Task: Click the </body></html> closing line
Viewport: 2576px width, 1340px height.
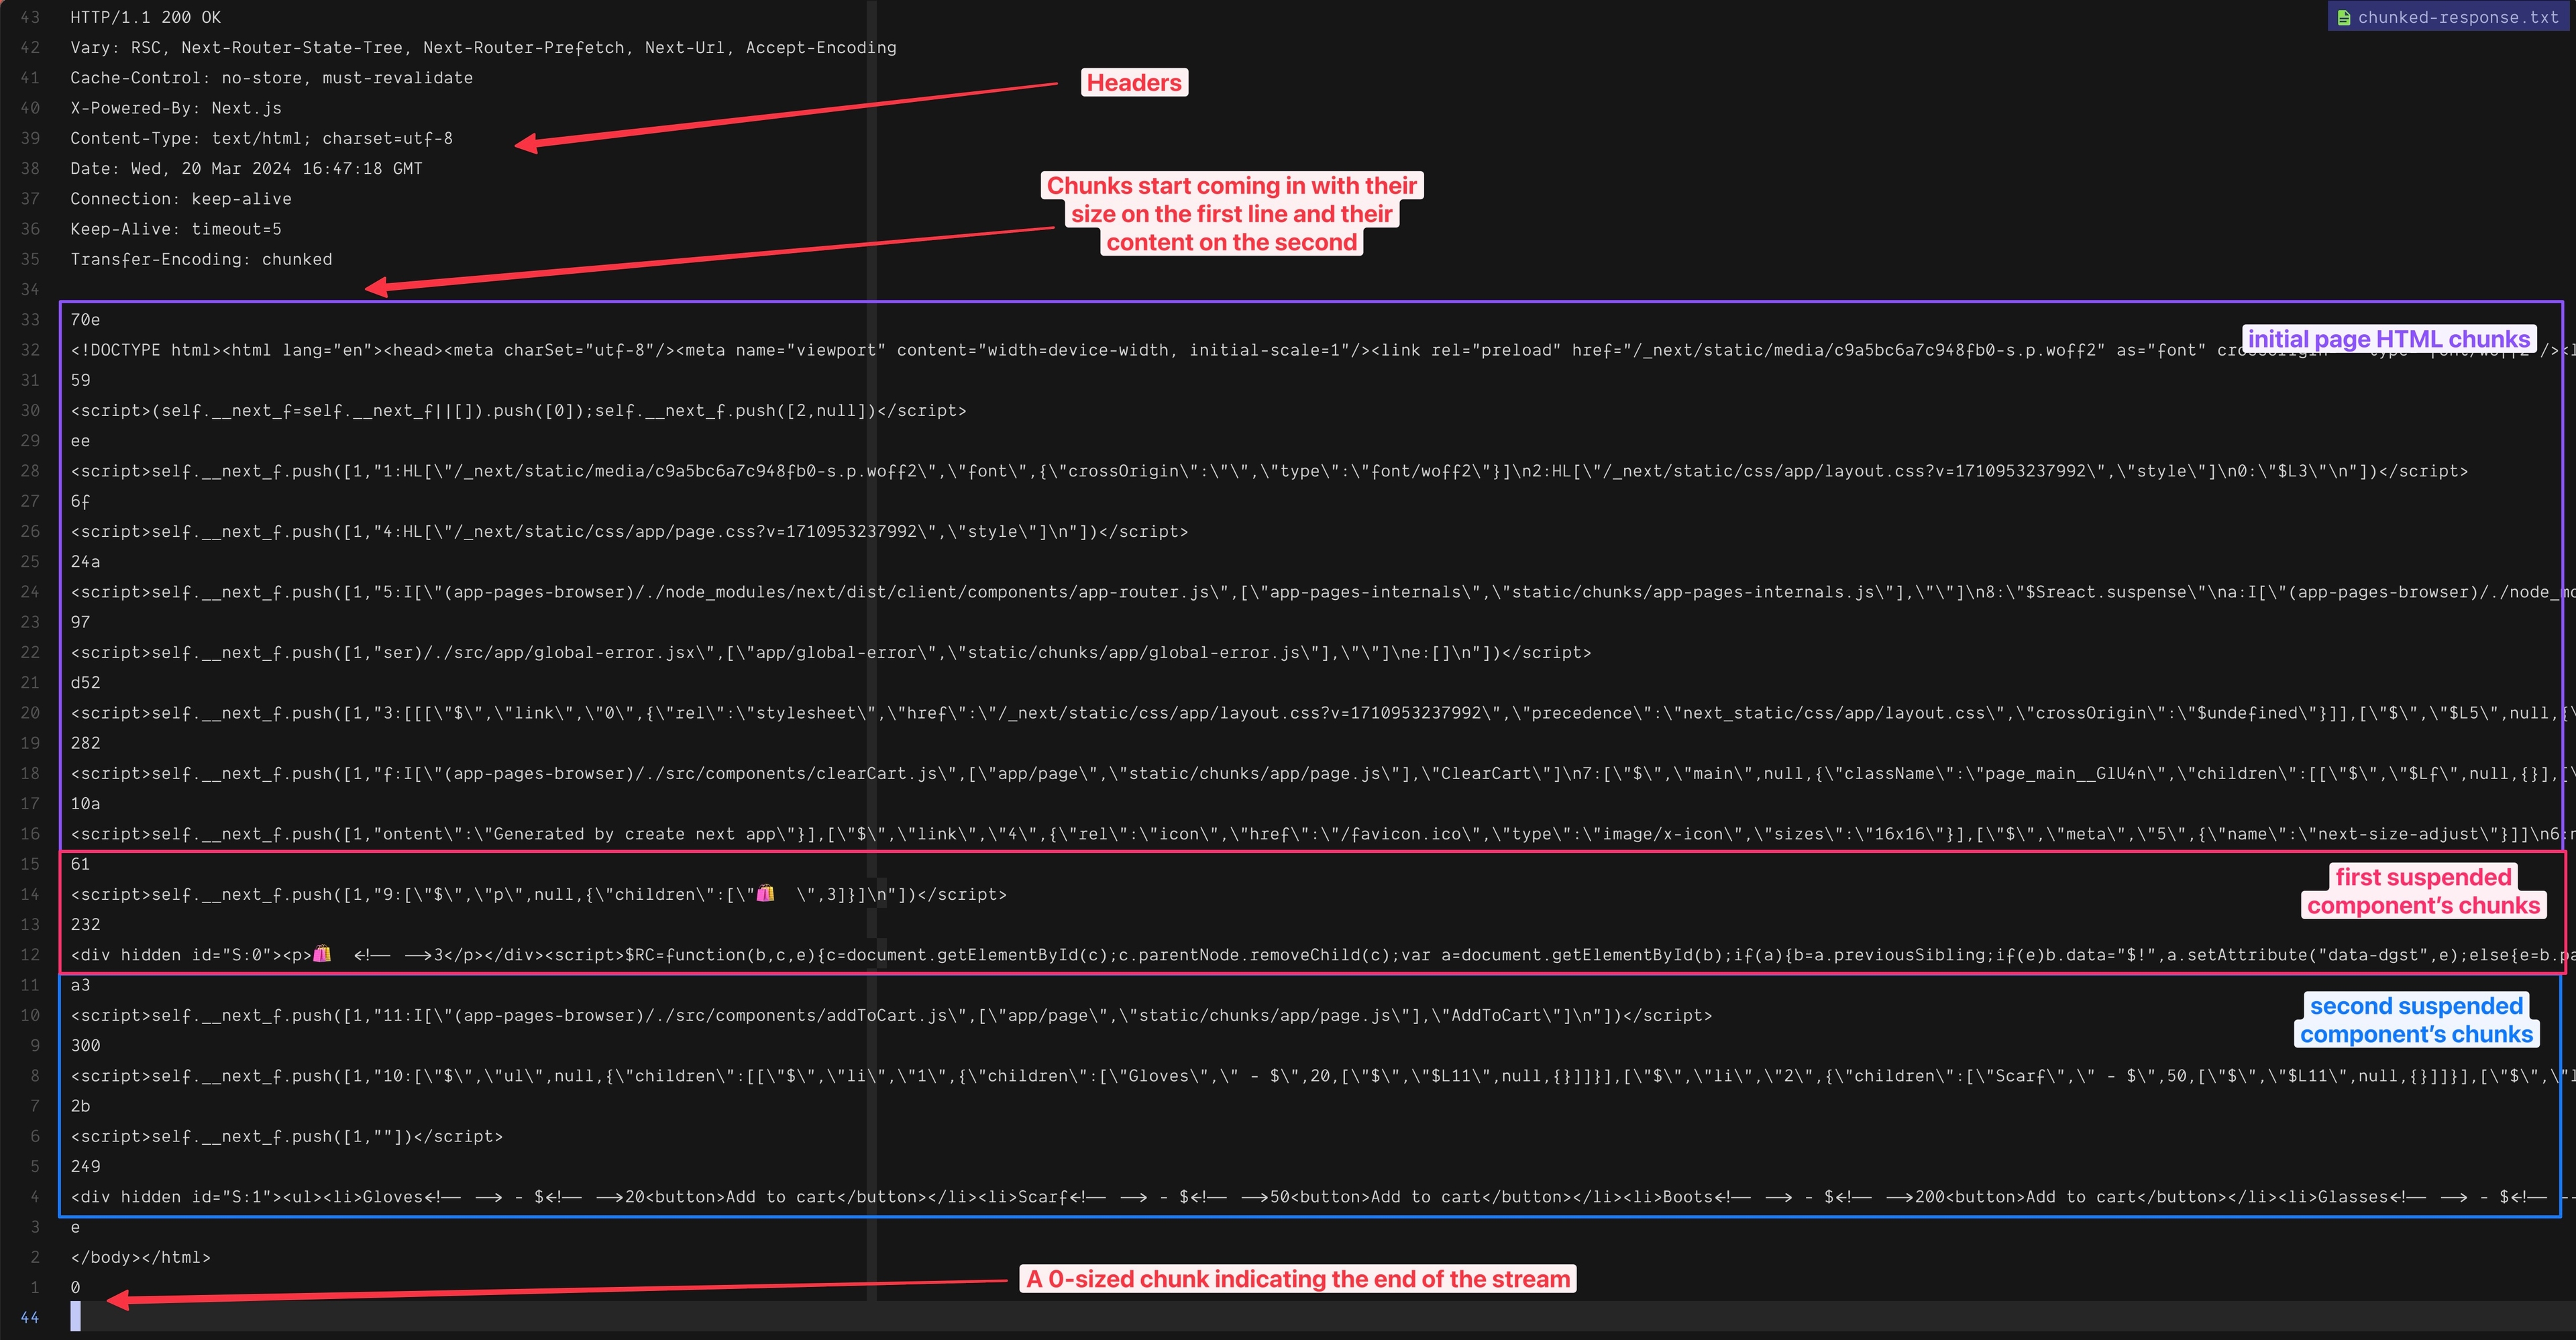Action: 141,1257
